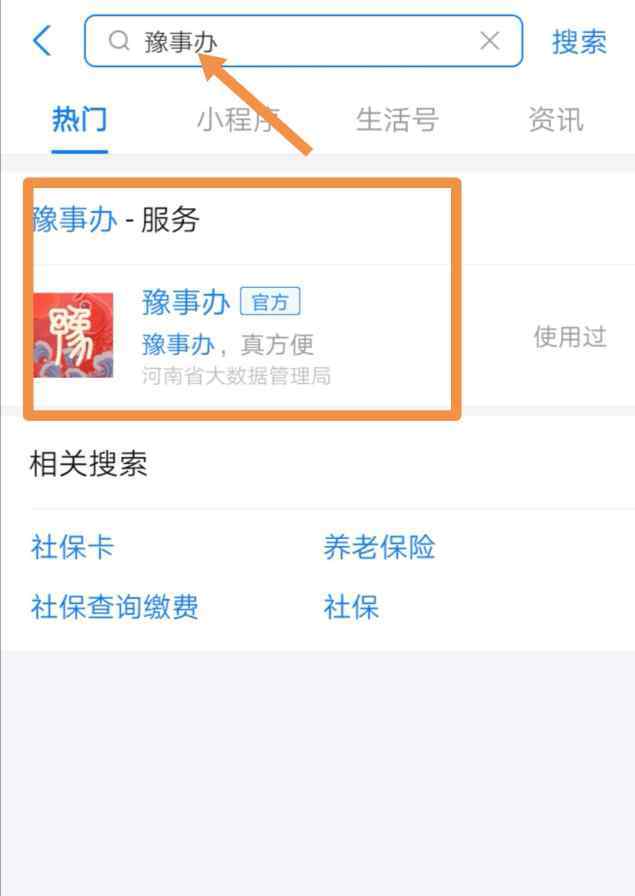Image resolution: width=635 pixels, height=896 pixels.
Task: Tap the 使用过 label
Action: 570,337
